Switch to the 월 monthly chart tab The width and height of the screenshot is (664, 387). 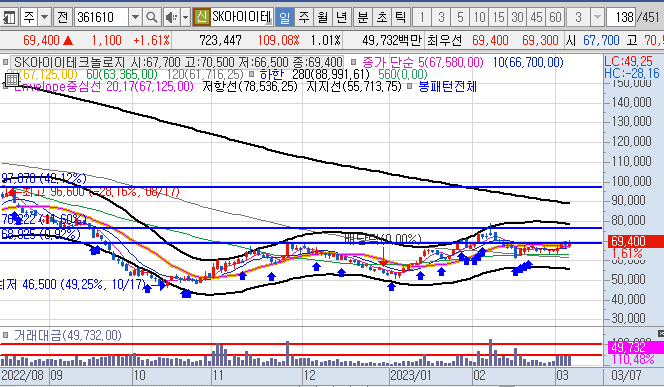(322, 17)
